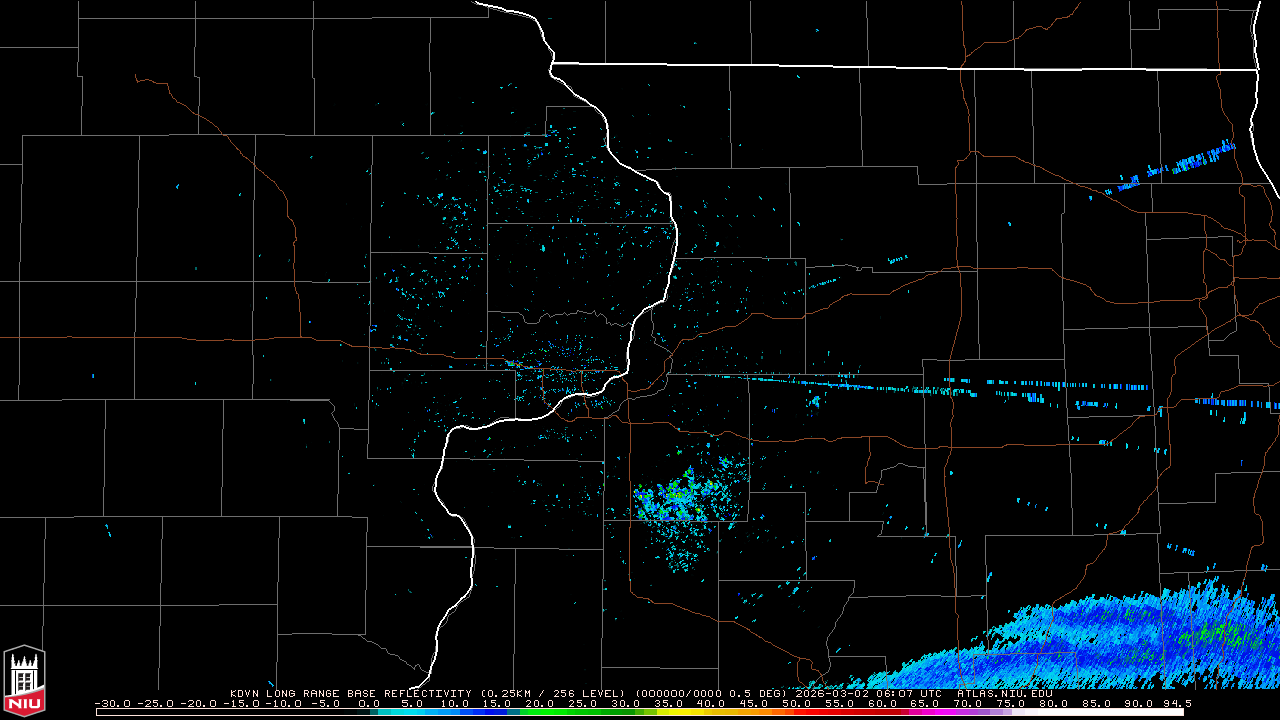Viewport: 1280px width, 720px height.
Task: Click the -5.0 scale label
Action: (324, 703)
